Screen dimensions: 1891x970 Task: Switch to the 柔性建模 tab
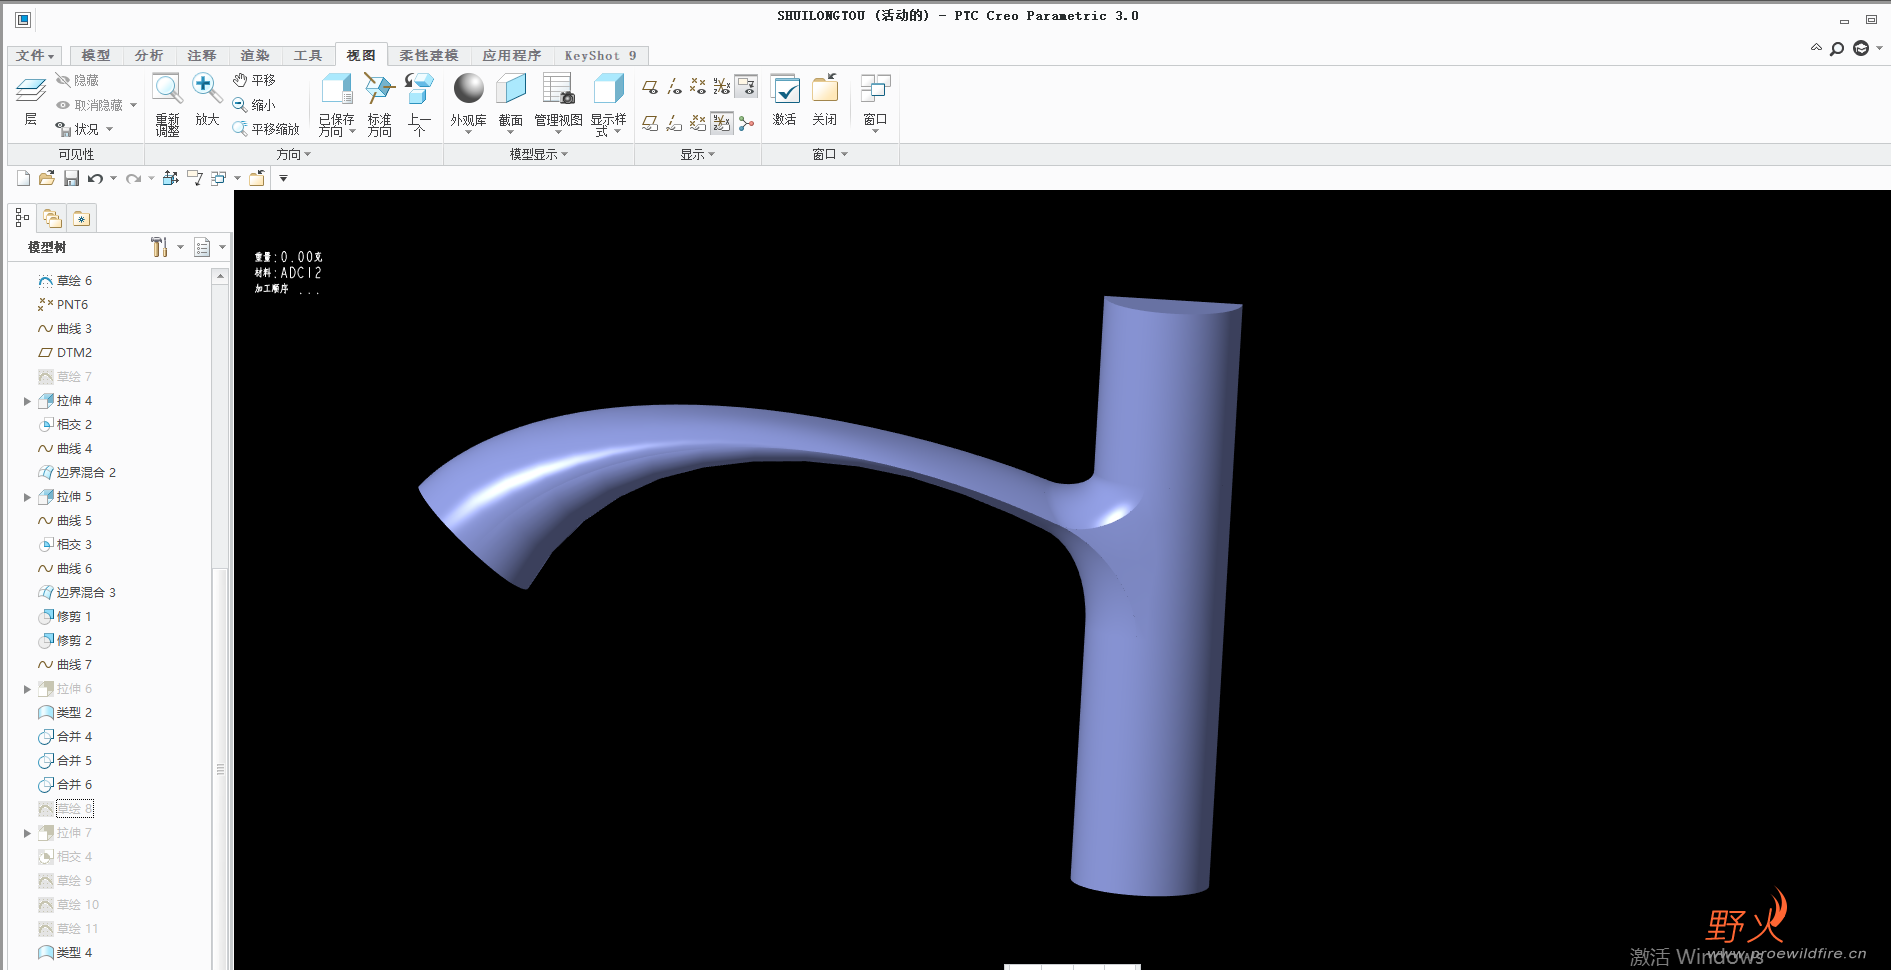click(429, 56)
